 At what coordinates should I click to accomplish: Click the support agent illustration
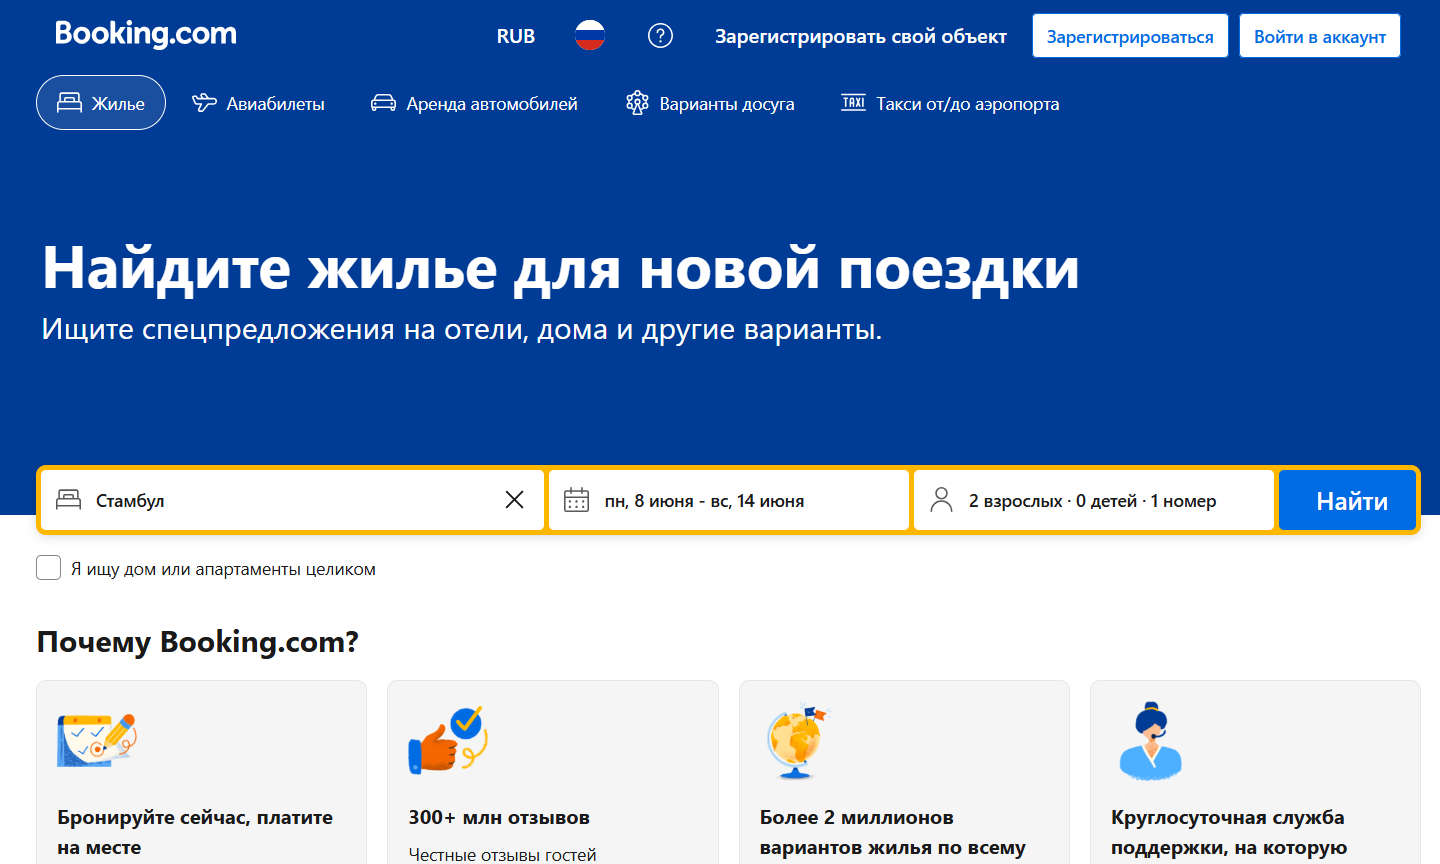click(1150, 741)
